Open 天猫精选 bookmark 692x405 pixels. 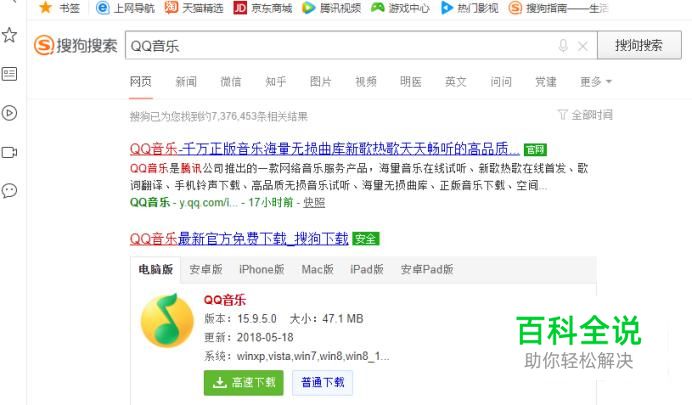click(194, 8)
